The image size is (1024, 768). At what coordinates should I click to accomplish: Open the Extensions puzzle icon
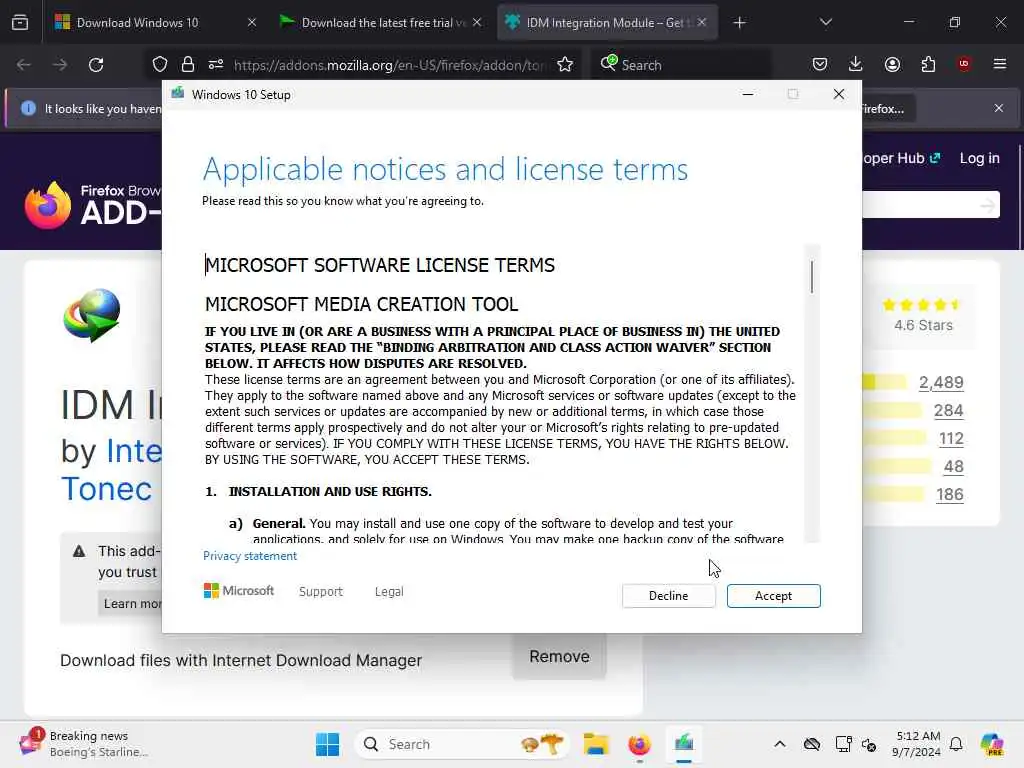(x=928, y=64)
